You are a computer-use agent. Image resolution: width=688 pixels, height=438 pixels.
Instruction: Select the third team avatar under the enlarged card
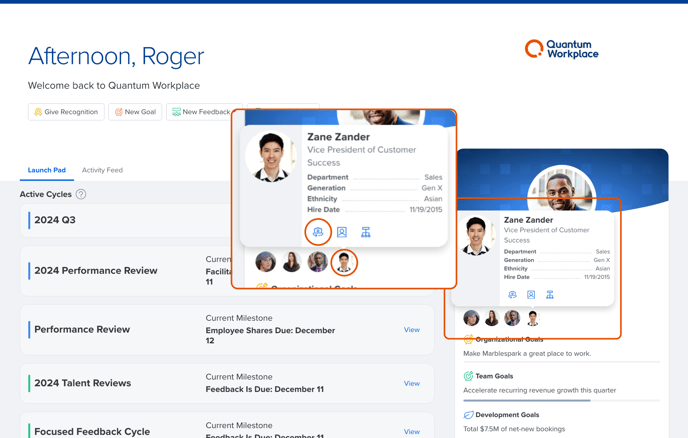318,262
